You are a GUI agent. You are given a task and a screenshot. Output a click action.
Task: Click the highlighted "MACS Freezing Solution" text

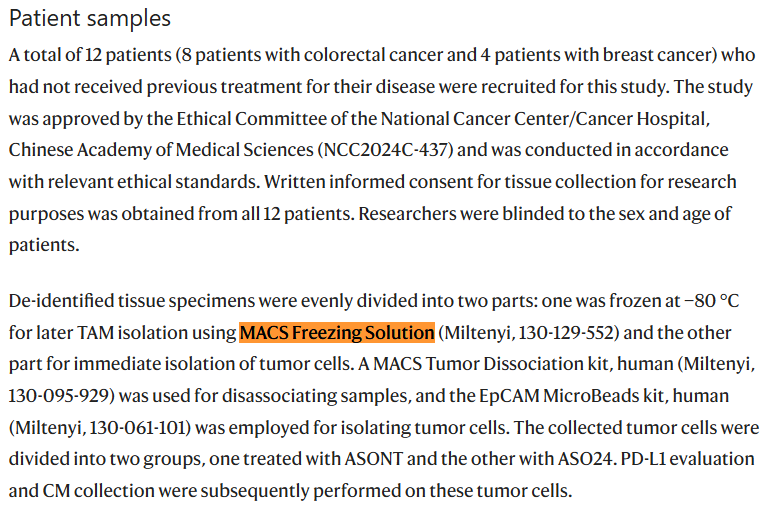point(337,332)
